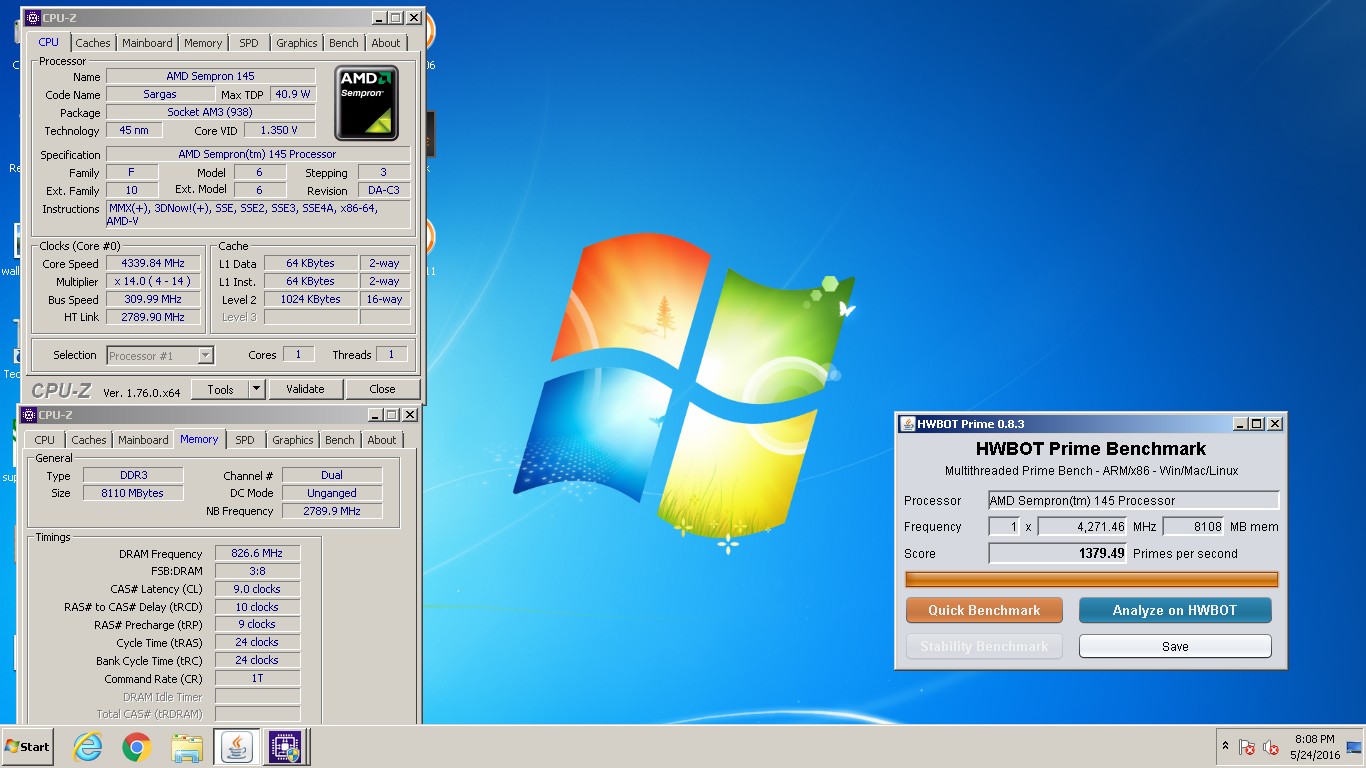The width and height of the screenshot is (1366, 768).
Task: Click the Package value Socket AM3 (938)
Action: [x=211, y=112]
